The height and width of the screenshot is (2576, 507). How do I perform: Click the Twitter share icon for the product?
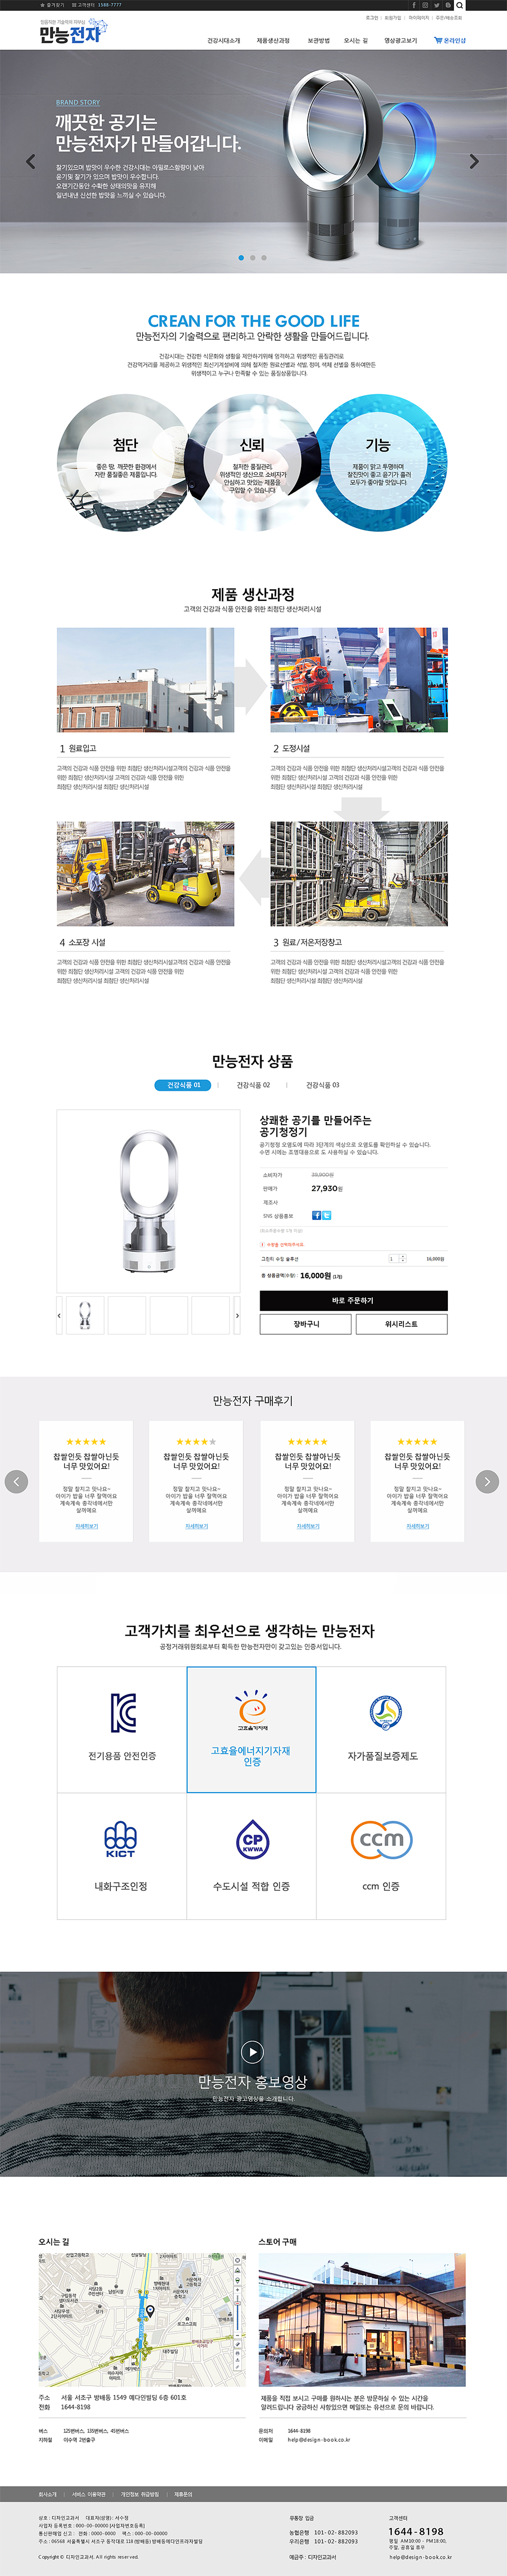(327, 1215)
